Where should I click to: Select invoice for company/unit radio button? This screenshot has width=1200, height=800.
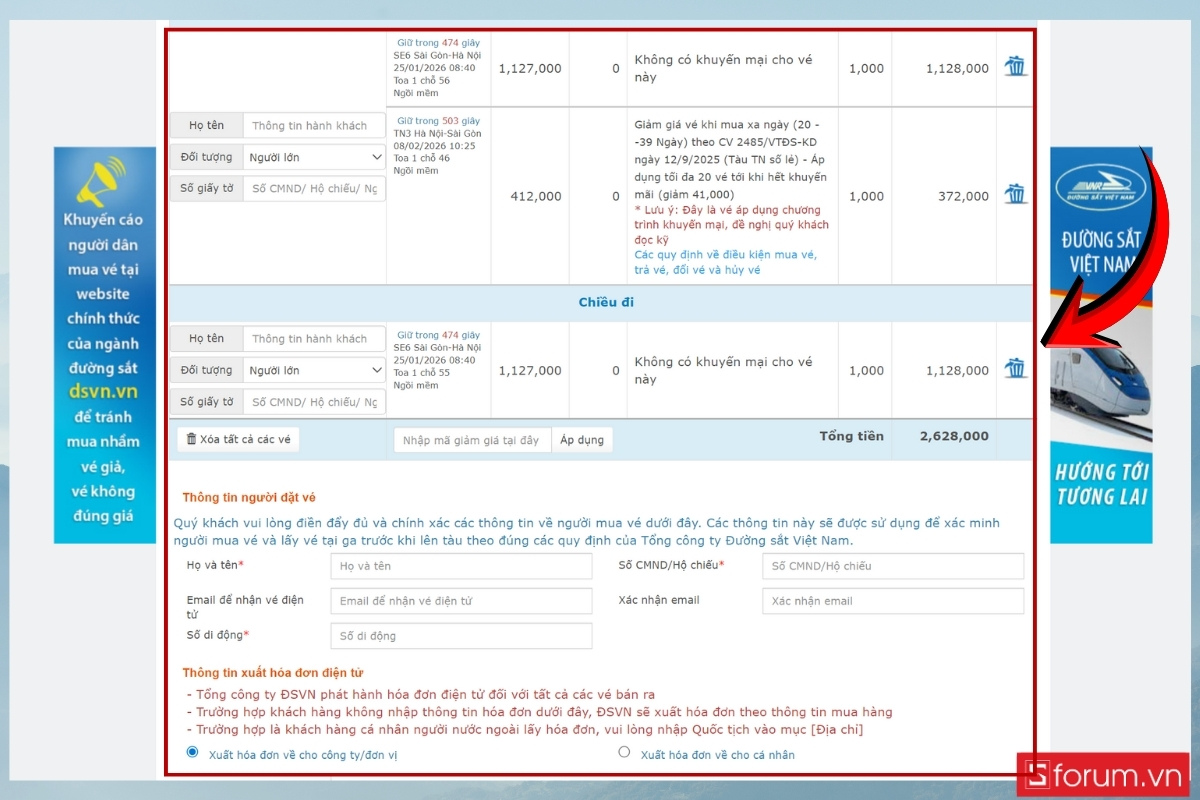click(193, 752)
